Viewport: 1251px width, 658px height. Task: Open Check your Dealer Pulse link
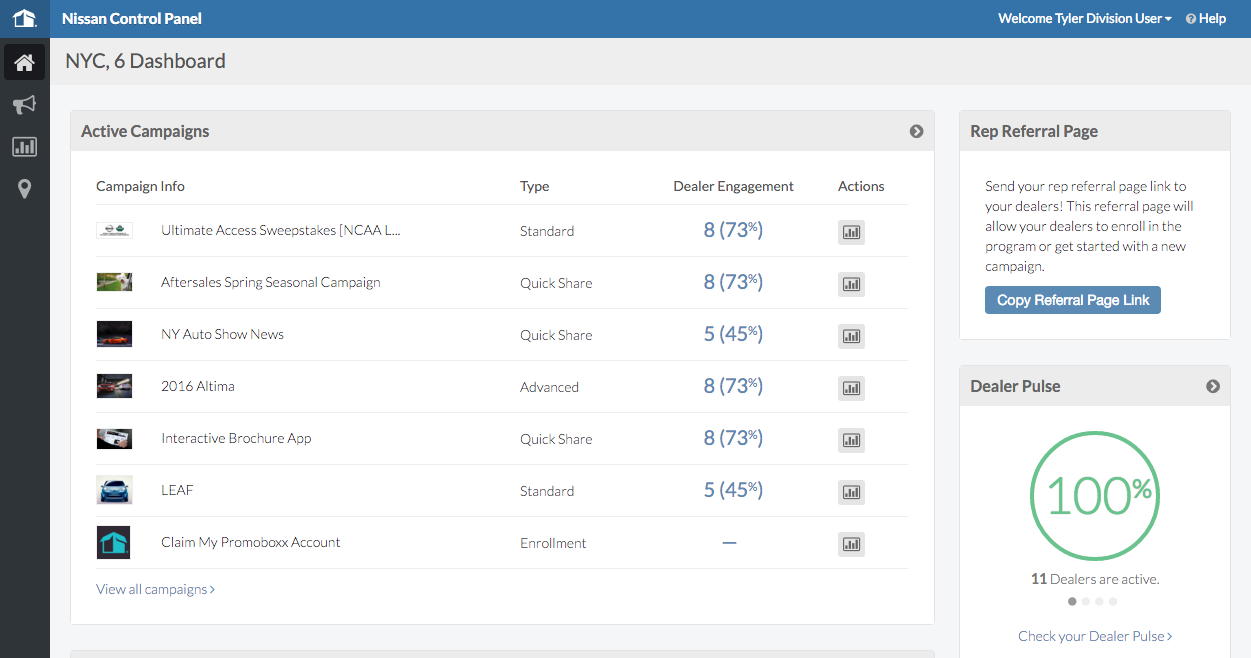1095,636
